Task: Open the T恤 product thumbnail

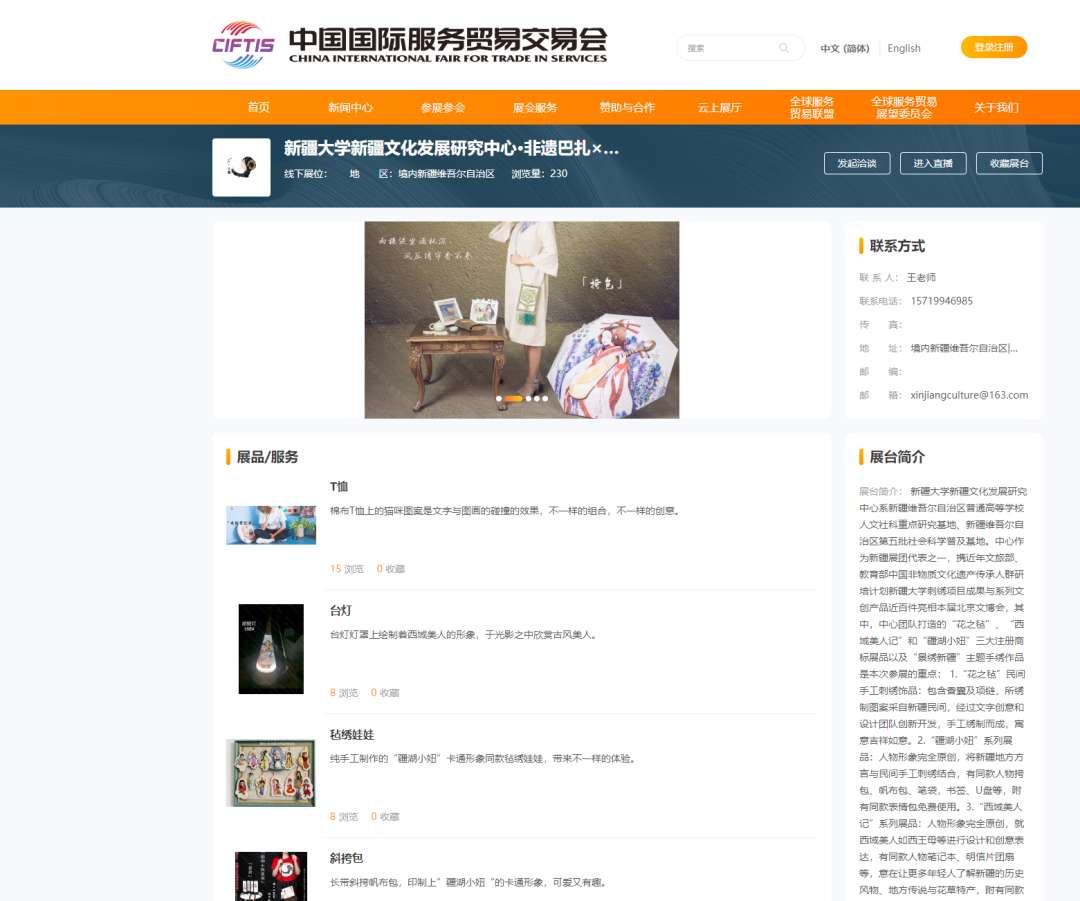Action: tap(271, 525)
